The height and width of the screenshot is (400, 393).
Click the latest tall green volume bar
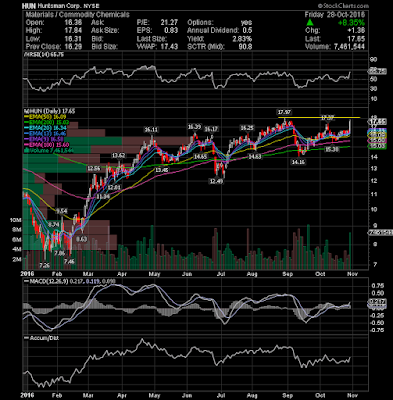coord(350,251)
